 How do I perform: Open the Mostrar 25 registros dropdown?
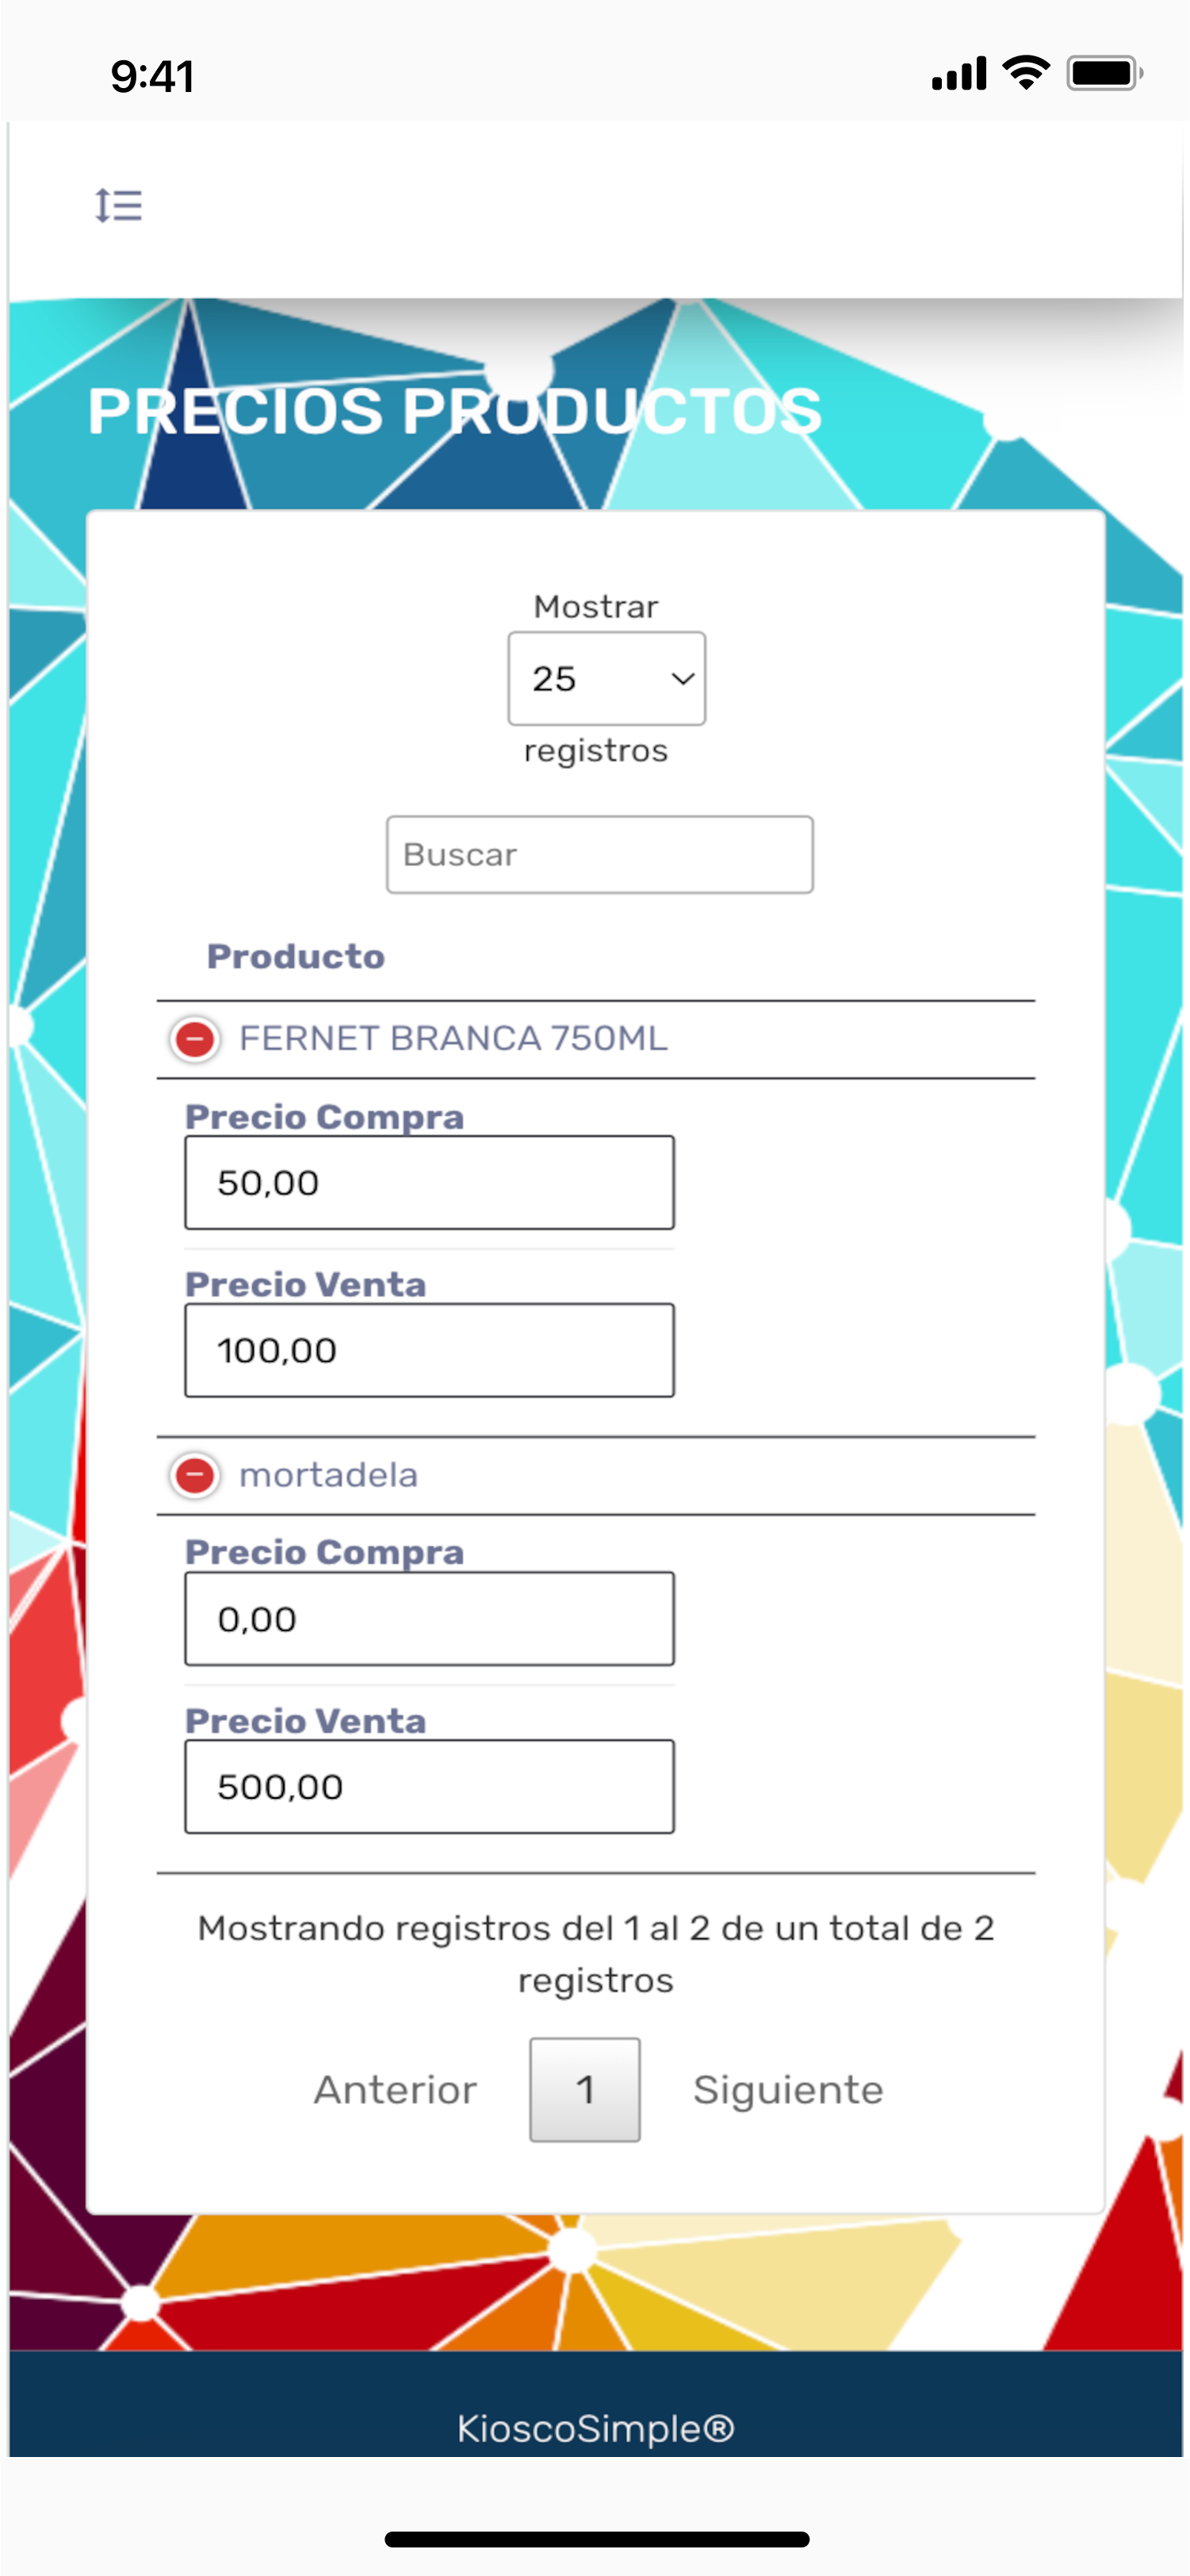606,678
